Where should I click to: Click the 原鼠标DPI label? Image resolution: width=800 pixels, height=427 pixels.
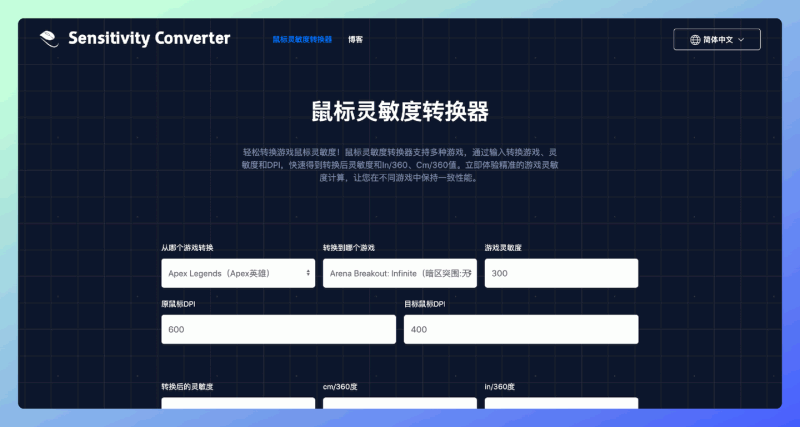[x=179, y=304]
